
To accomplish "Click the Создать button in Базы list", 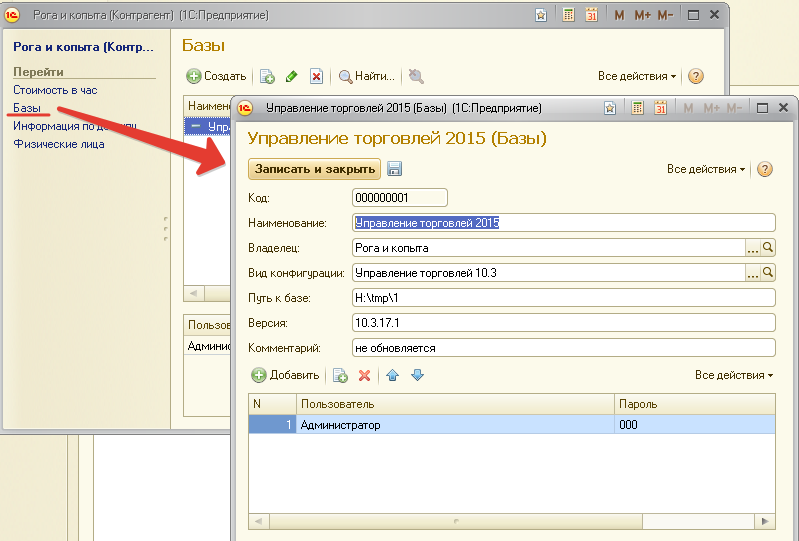I will [217, 76].
